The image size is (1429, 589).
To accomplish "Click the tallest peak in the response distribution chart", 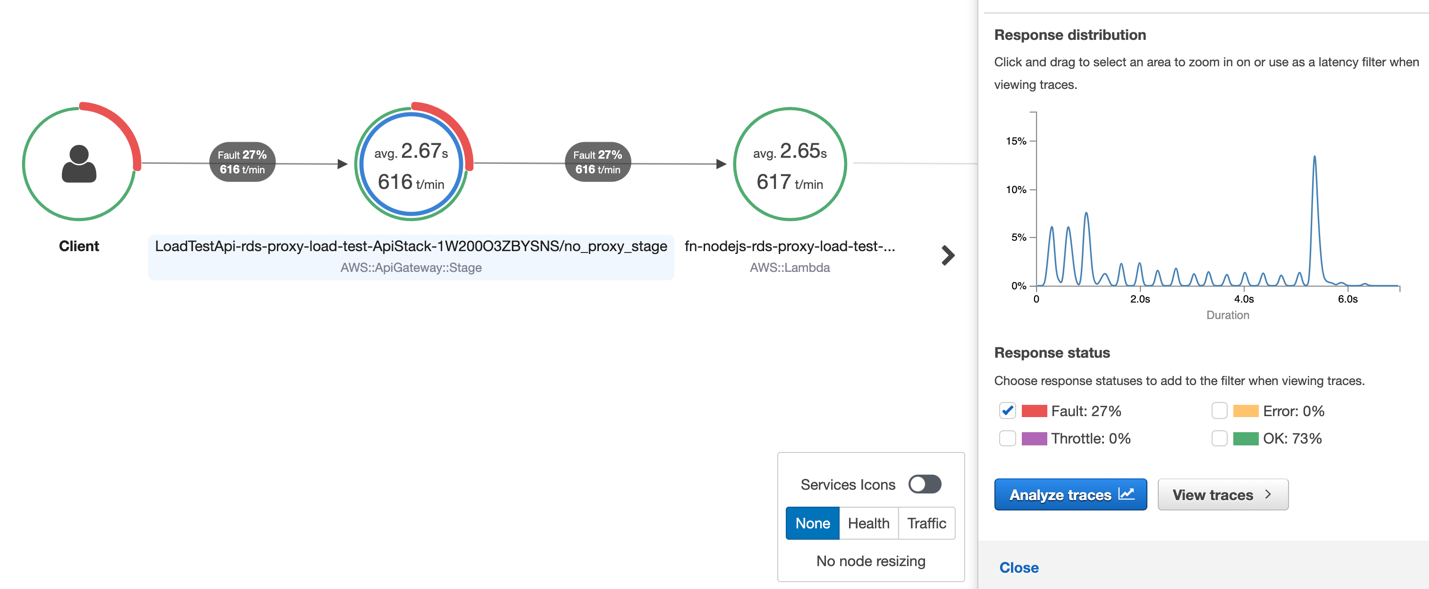I will 1314,160.
